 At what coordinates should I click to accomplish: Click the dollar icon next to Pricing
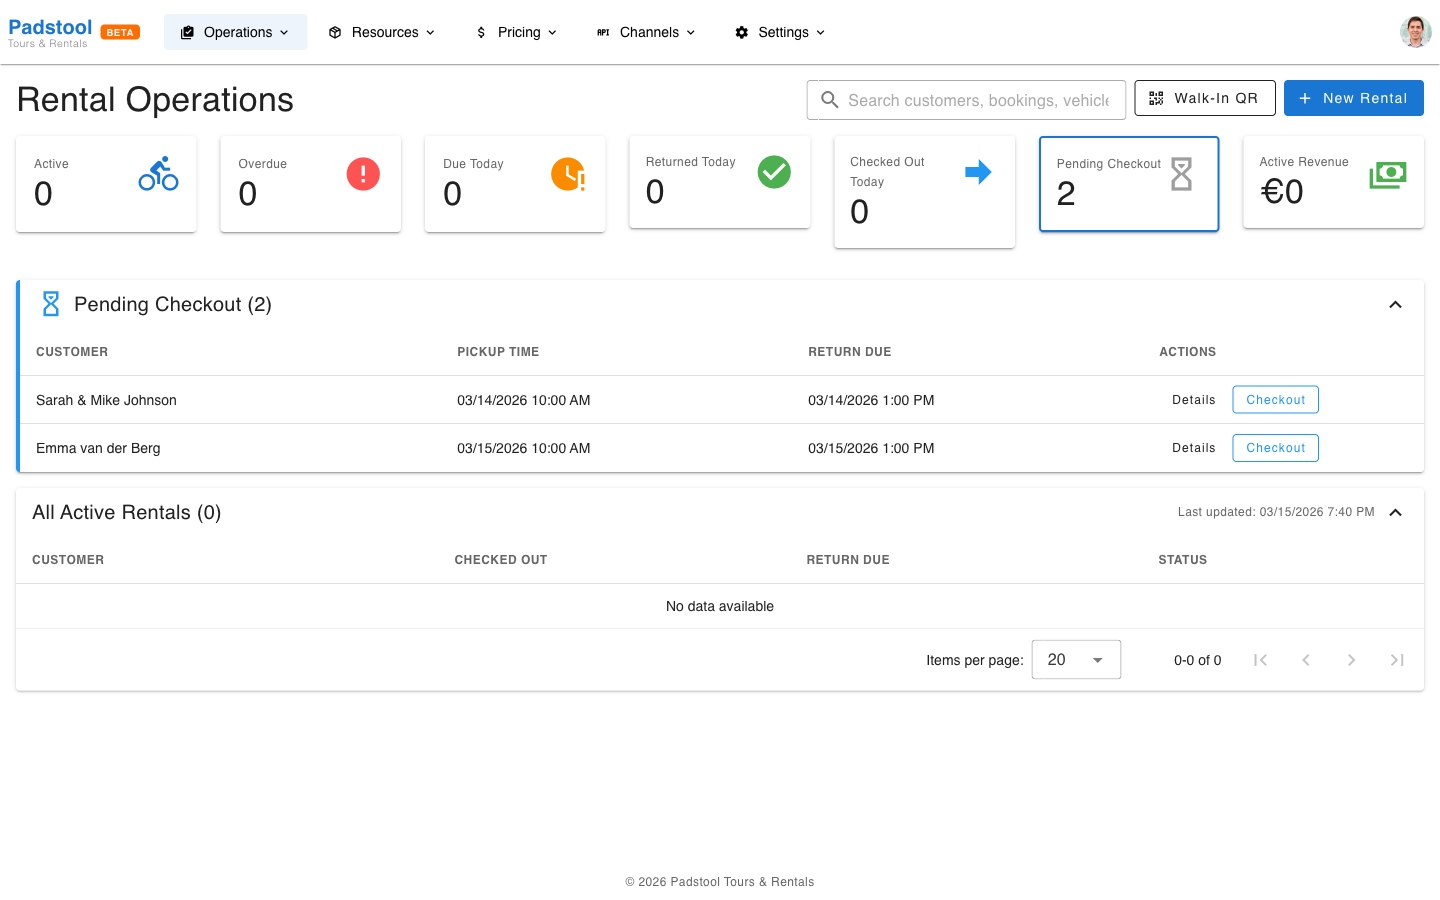coord(481,32)
